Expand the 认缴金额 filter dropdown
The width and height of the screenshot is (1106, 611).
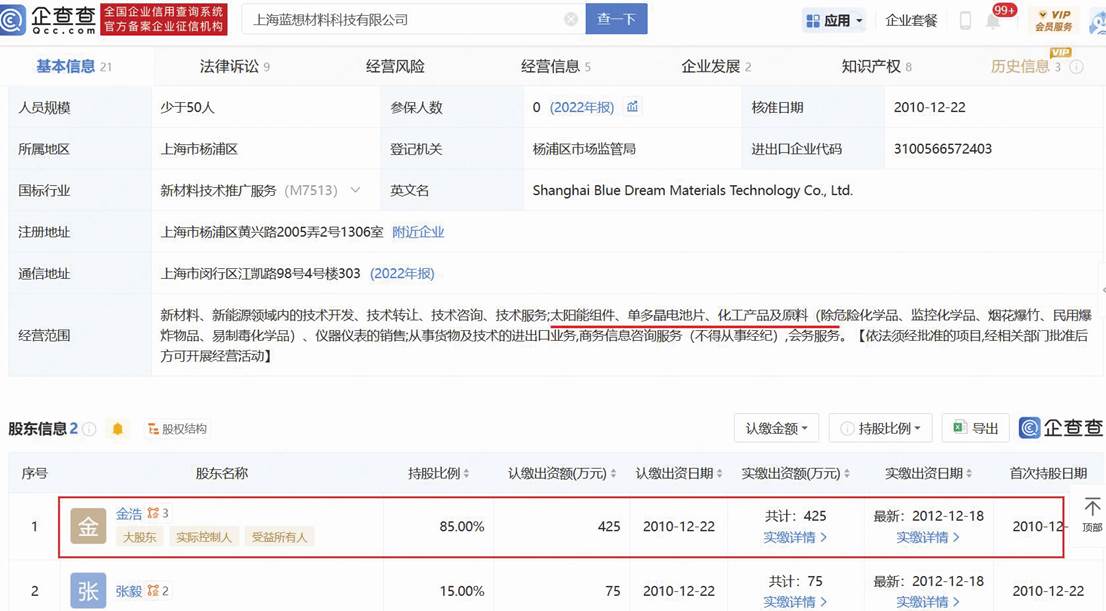pos(776,428)
